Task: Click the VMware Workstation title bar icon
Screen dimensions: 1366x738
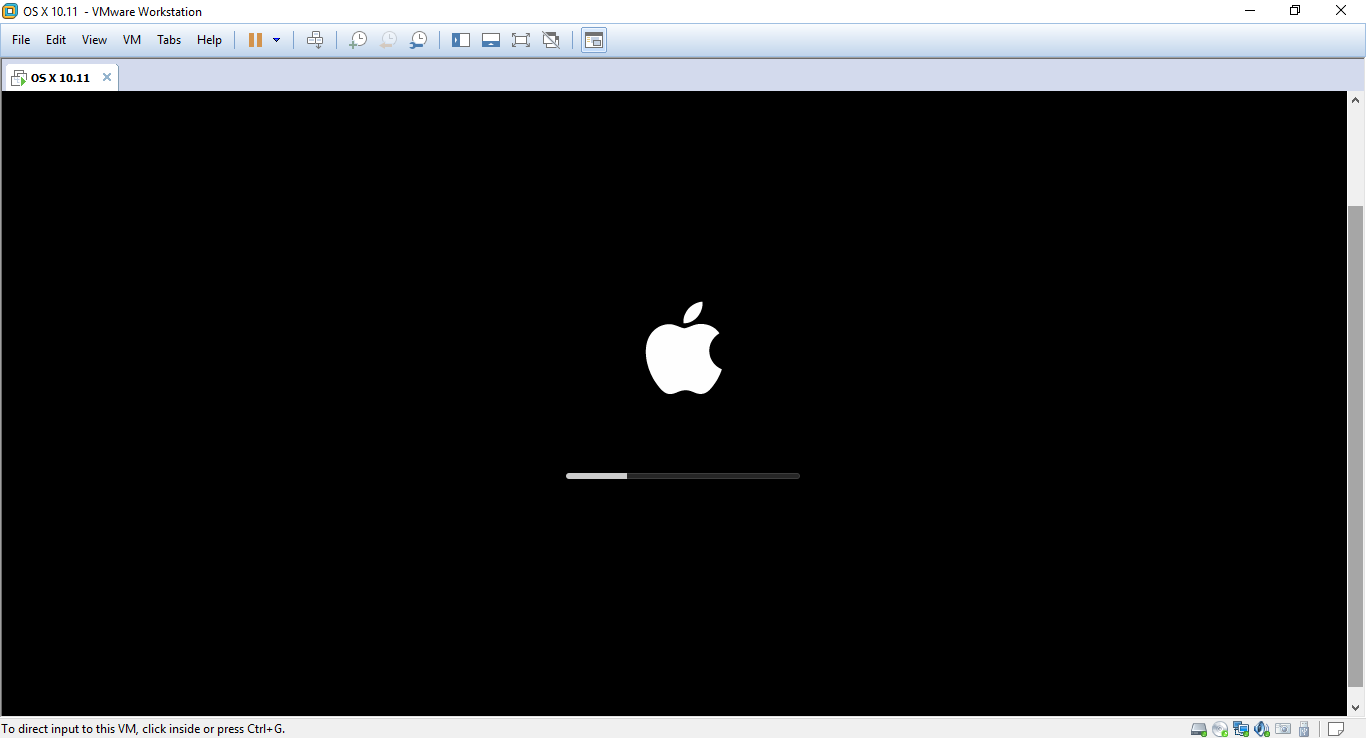Action: click(10, 11)
